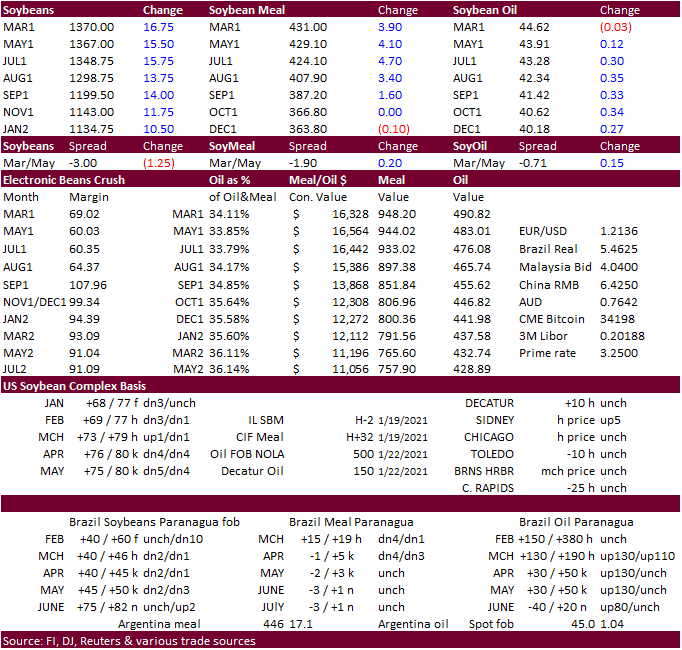
Task: Click the Source line at the bottom
Action: [129, 641]
